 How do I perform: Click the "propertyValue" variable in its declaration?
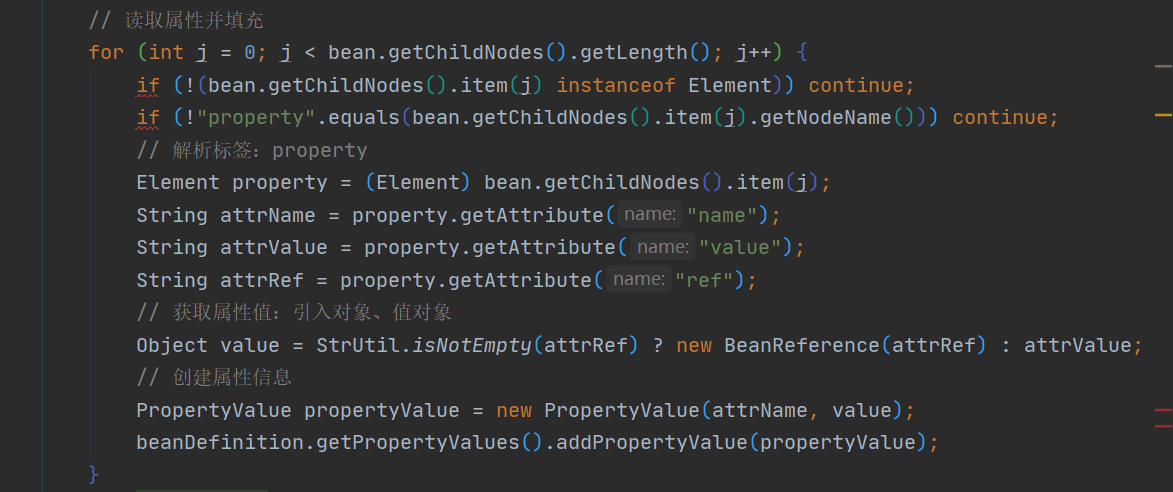click(382, 410)
